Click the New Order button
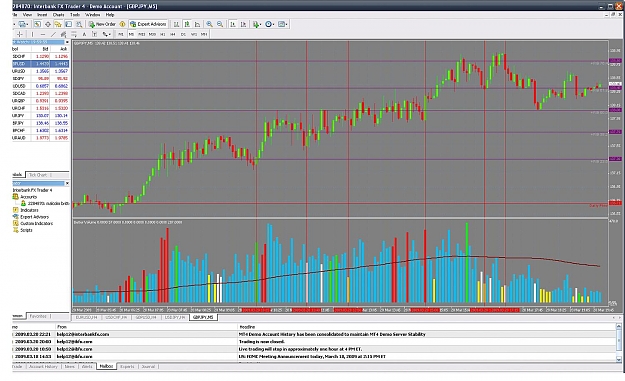Viewport: 625px width, 381px height. click(102, 24)
